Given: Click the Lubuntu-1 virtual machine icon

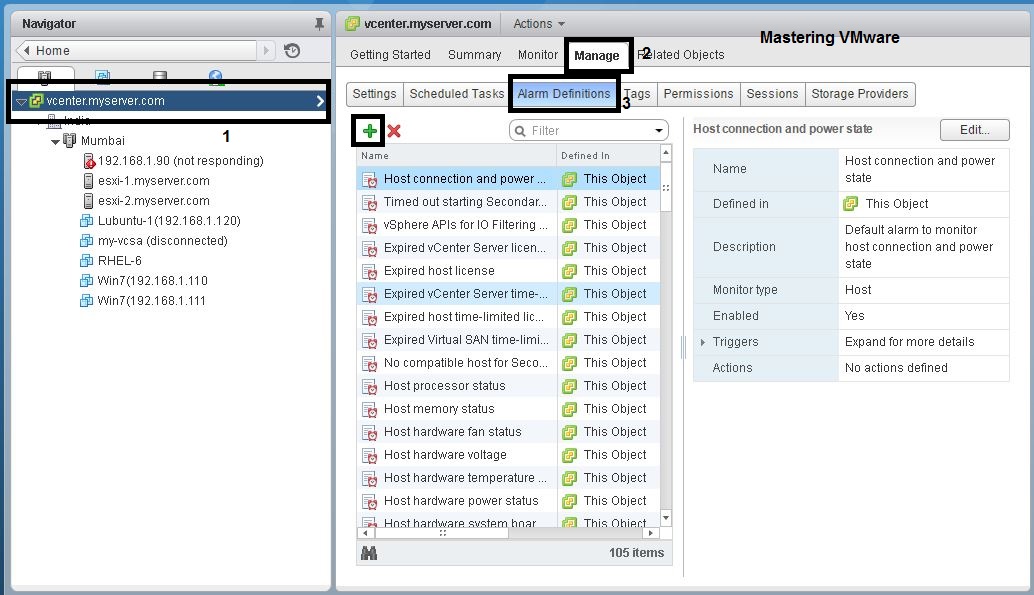Looking at the screenshot, I should (x=86, y=221).
